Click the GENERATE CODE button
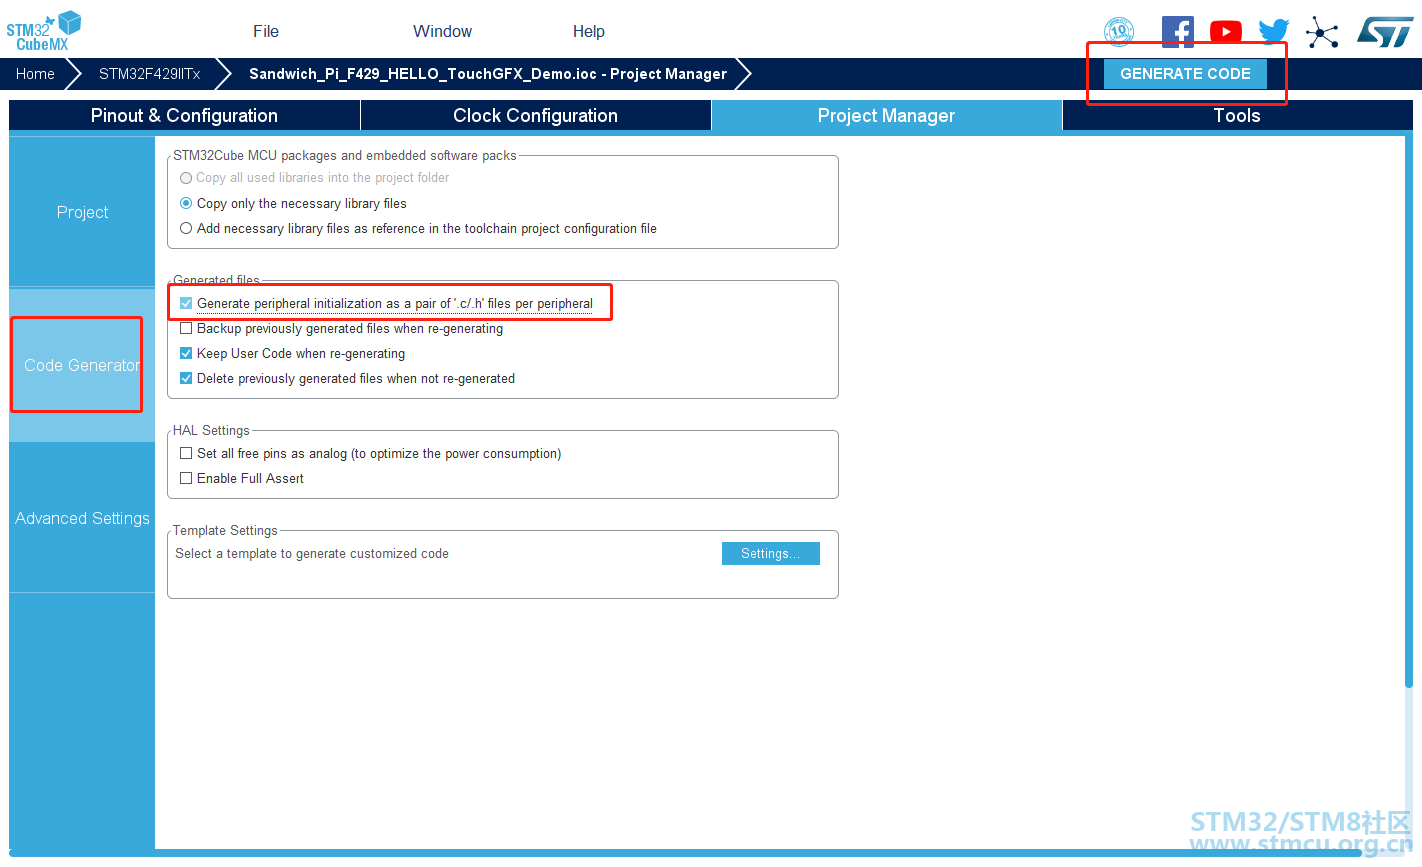Screen dimensions: 1422x867 [1185, 74]
